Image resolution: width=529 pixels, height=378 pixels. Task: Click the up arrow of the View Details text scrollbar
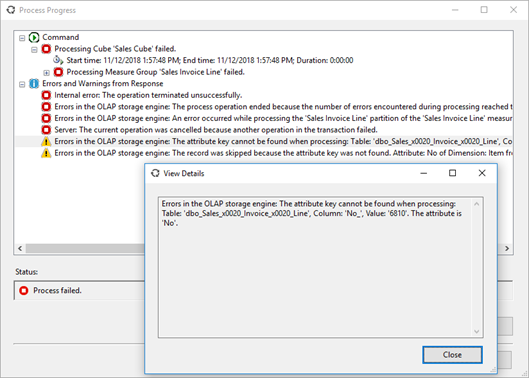click(476, 204)
